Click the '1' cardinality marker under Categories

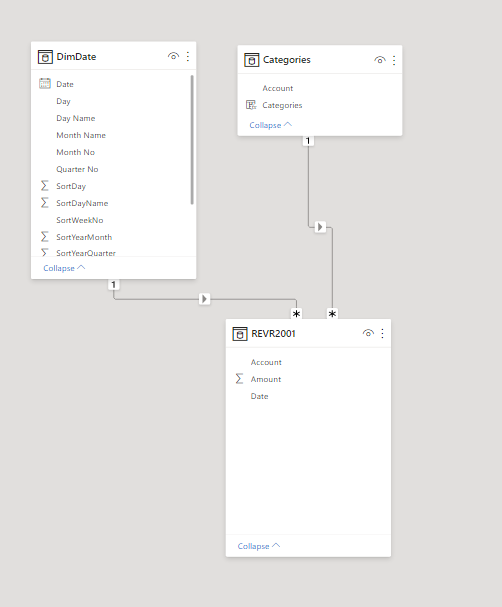tap(308, 141)
